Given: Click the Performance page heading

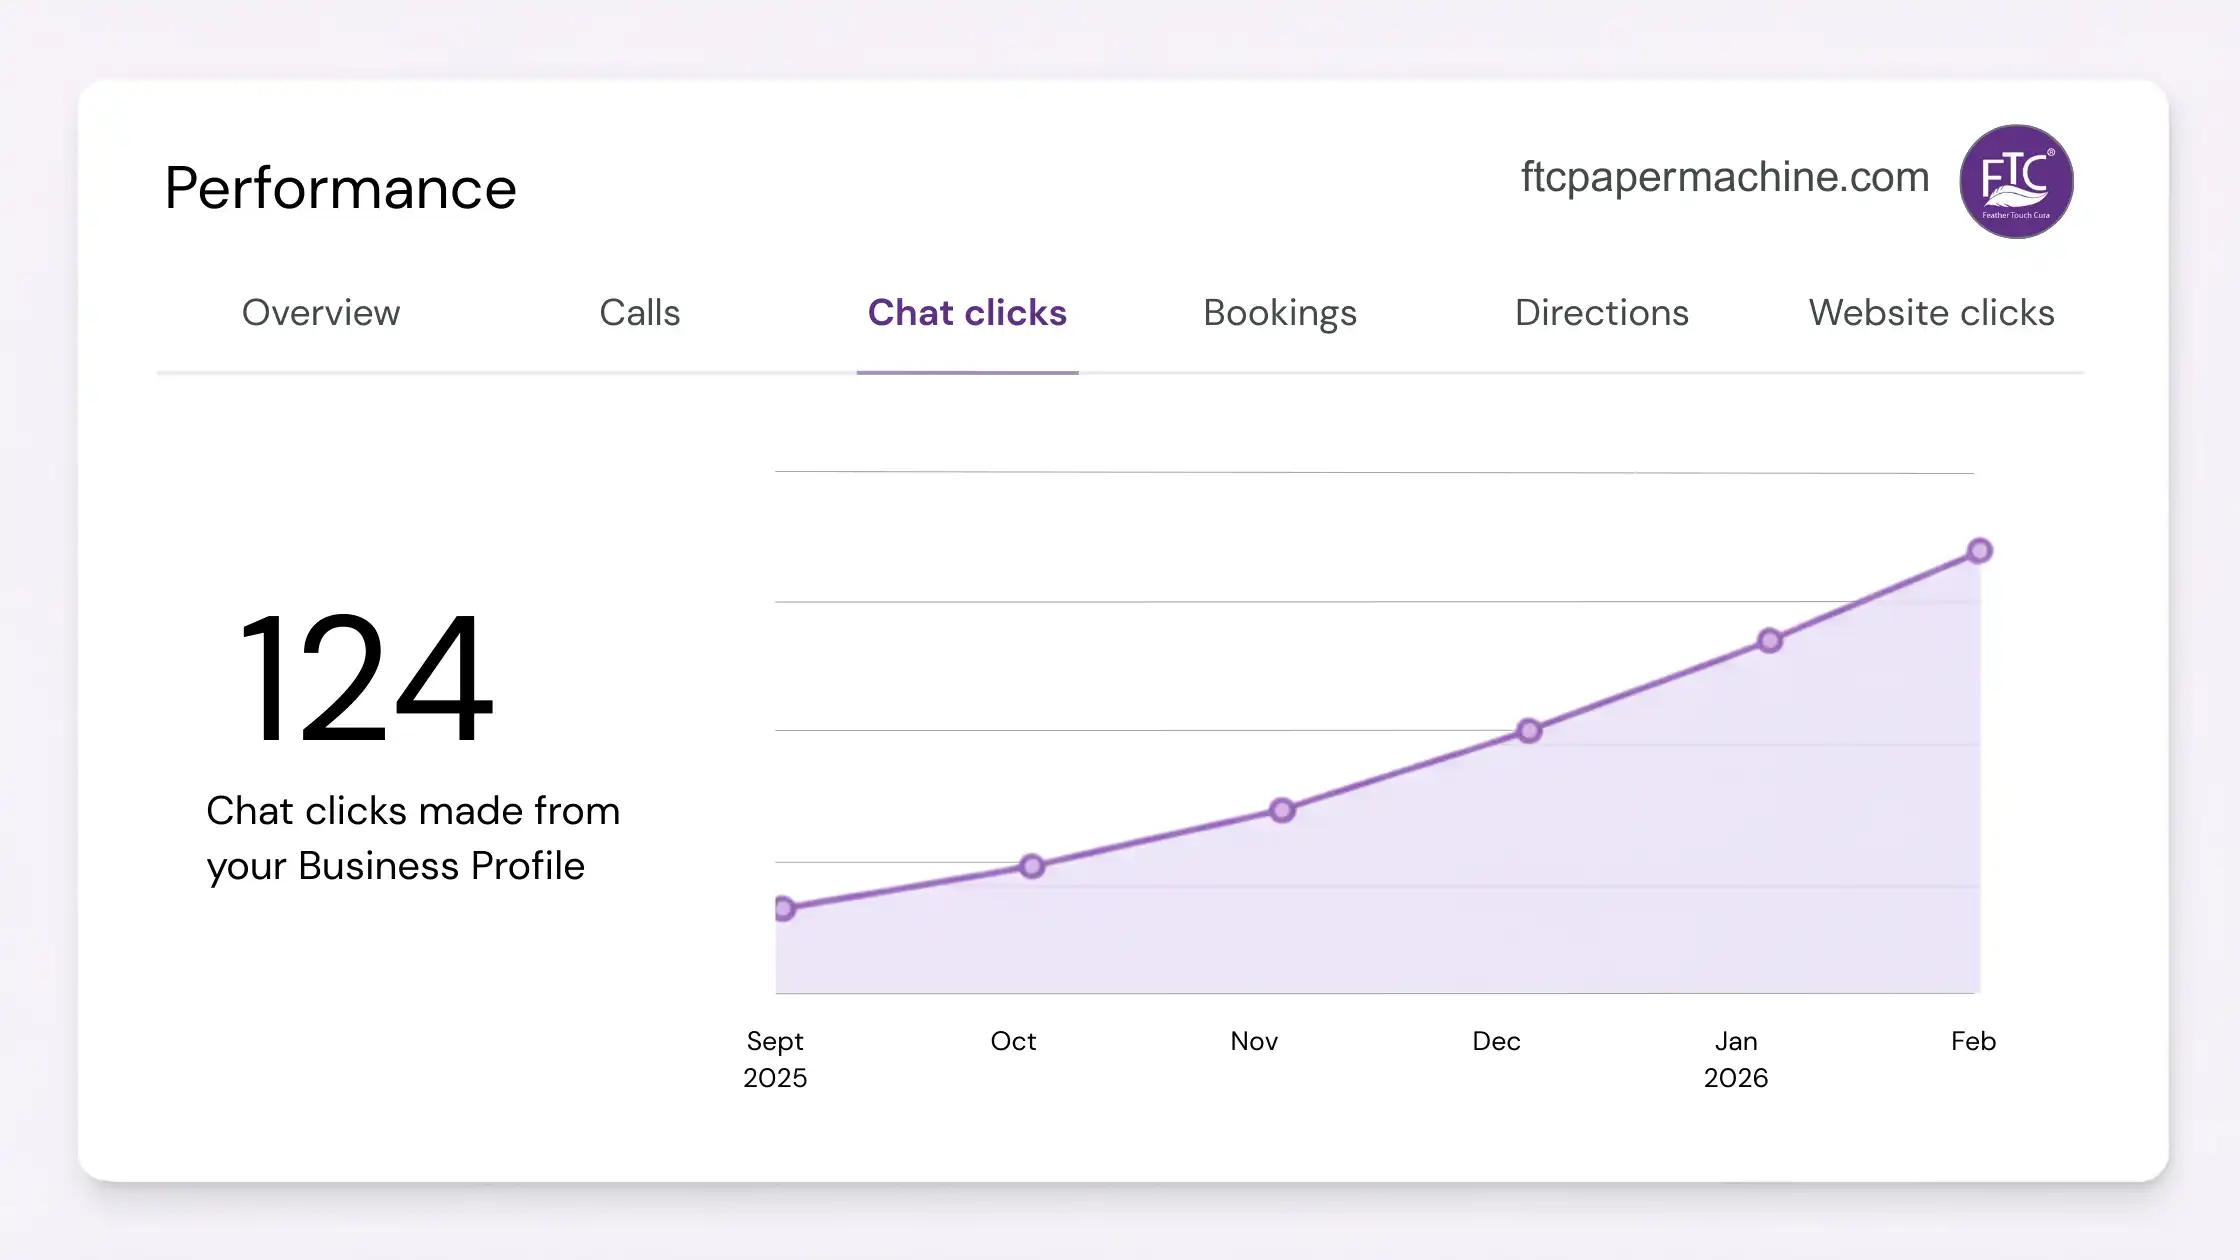Looking at the screenshot, I should point(341,188).
